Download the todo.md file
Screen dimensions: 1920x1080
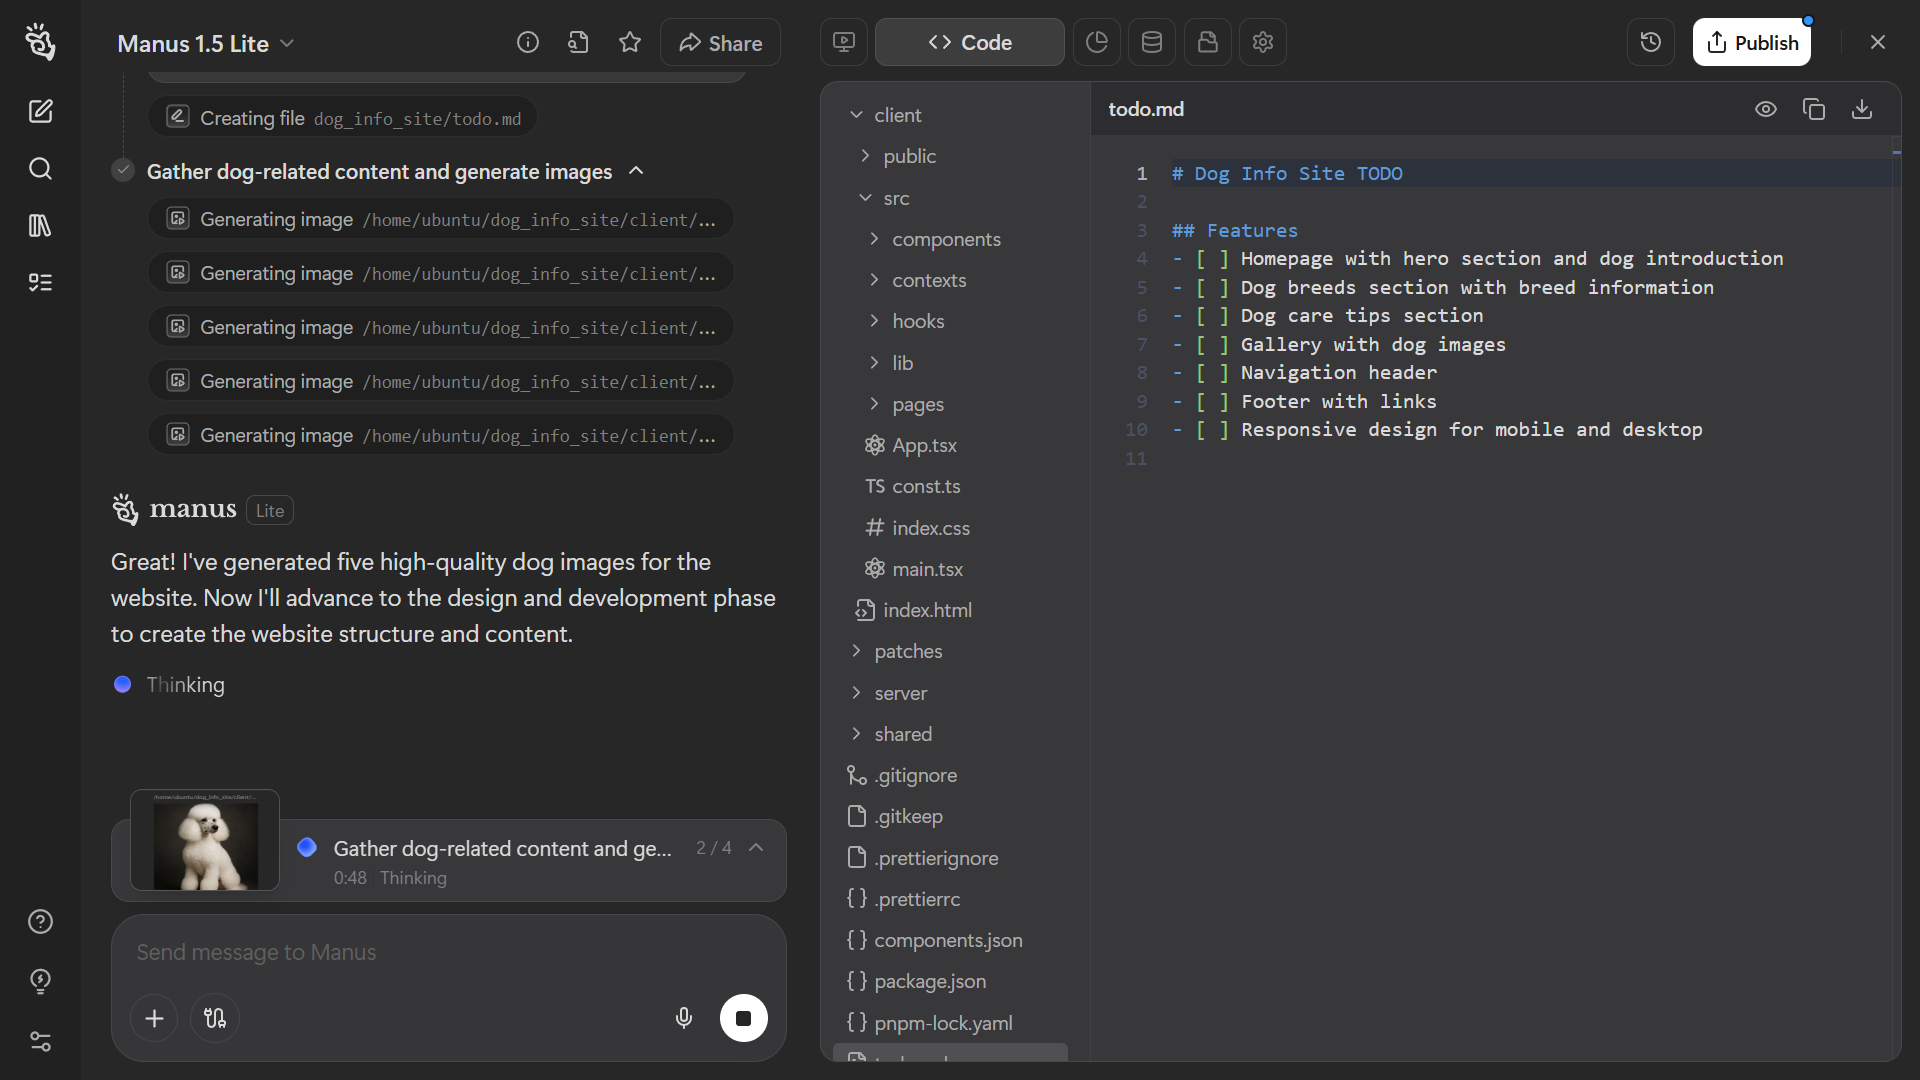click(x=1861, y=109)
